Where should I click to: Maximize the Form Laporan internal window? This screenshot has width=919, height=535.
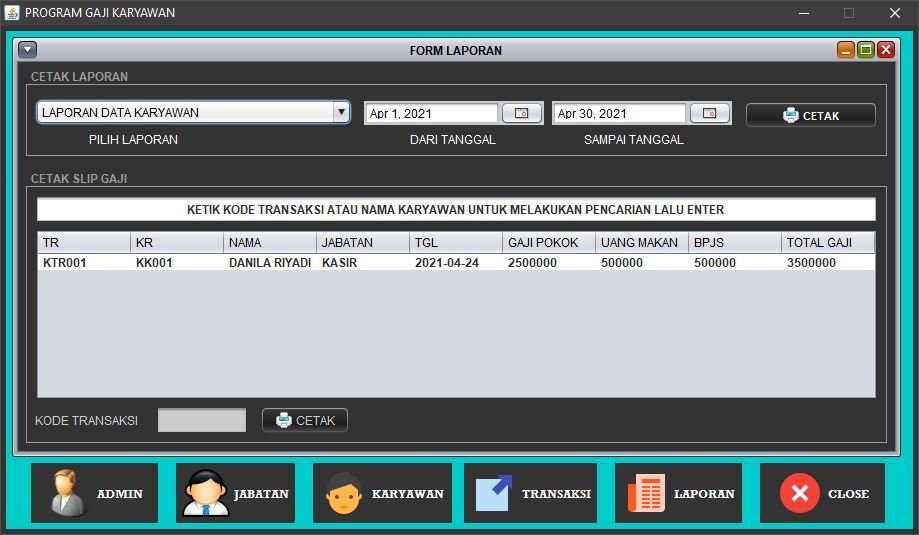866,50
